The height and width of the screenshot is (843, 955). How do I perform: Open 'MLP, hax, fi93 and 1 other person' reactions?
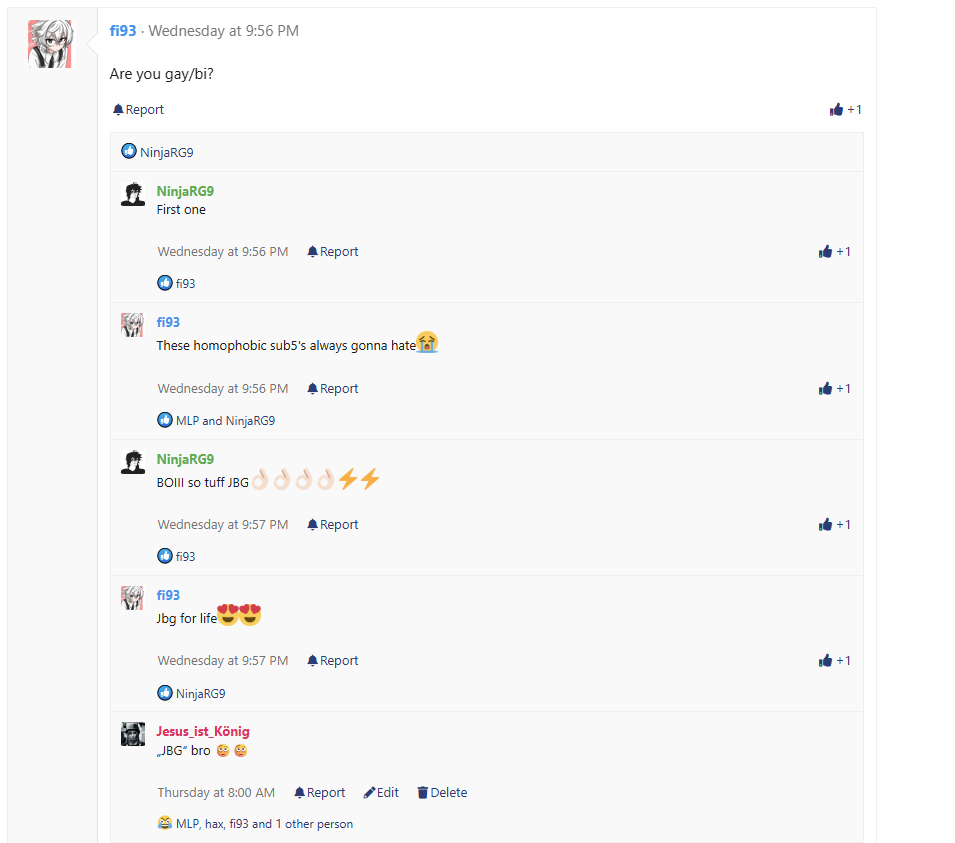click(x=264, y=824)
